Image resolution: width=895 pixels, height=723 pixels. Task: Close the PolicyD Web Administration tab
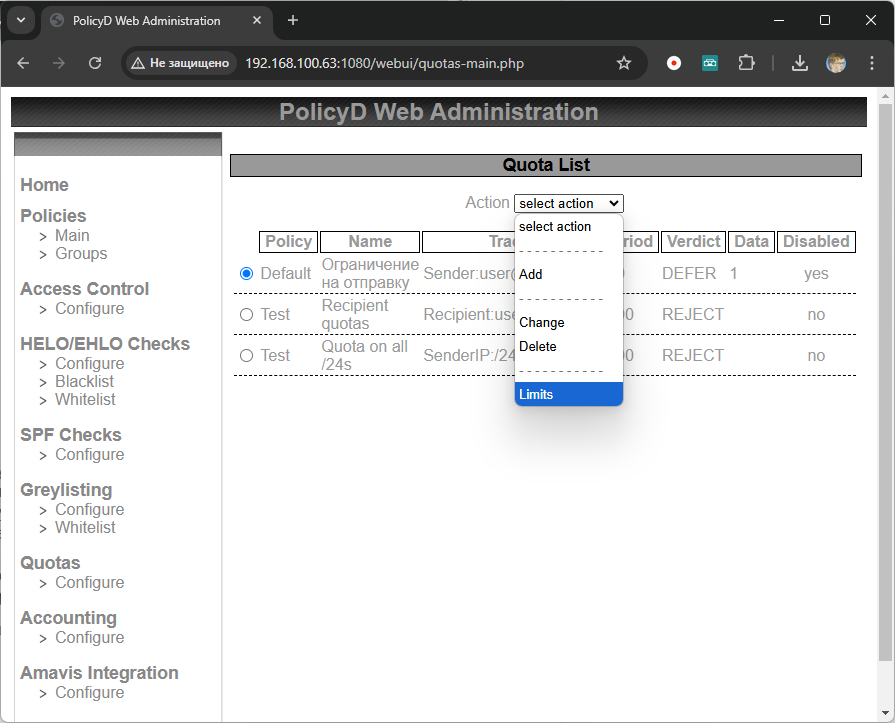[257, 21]
